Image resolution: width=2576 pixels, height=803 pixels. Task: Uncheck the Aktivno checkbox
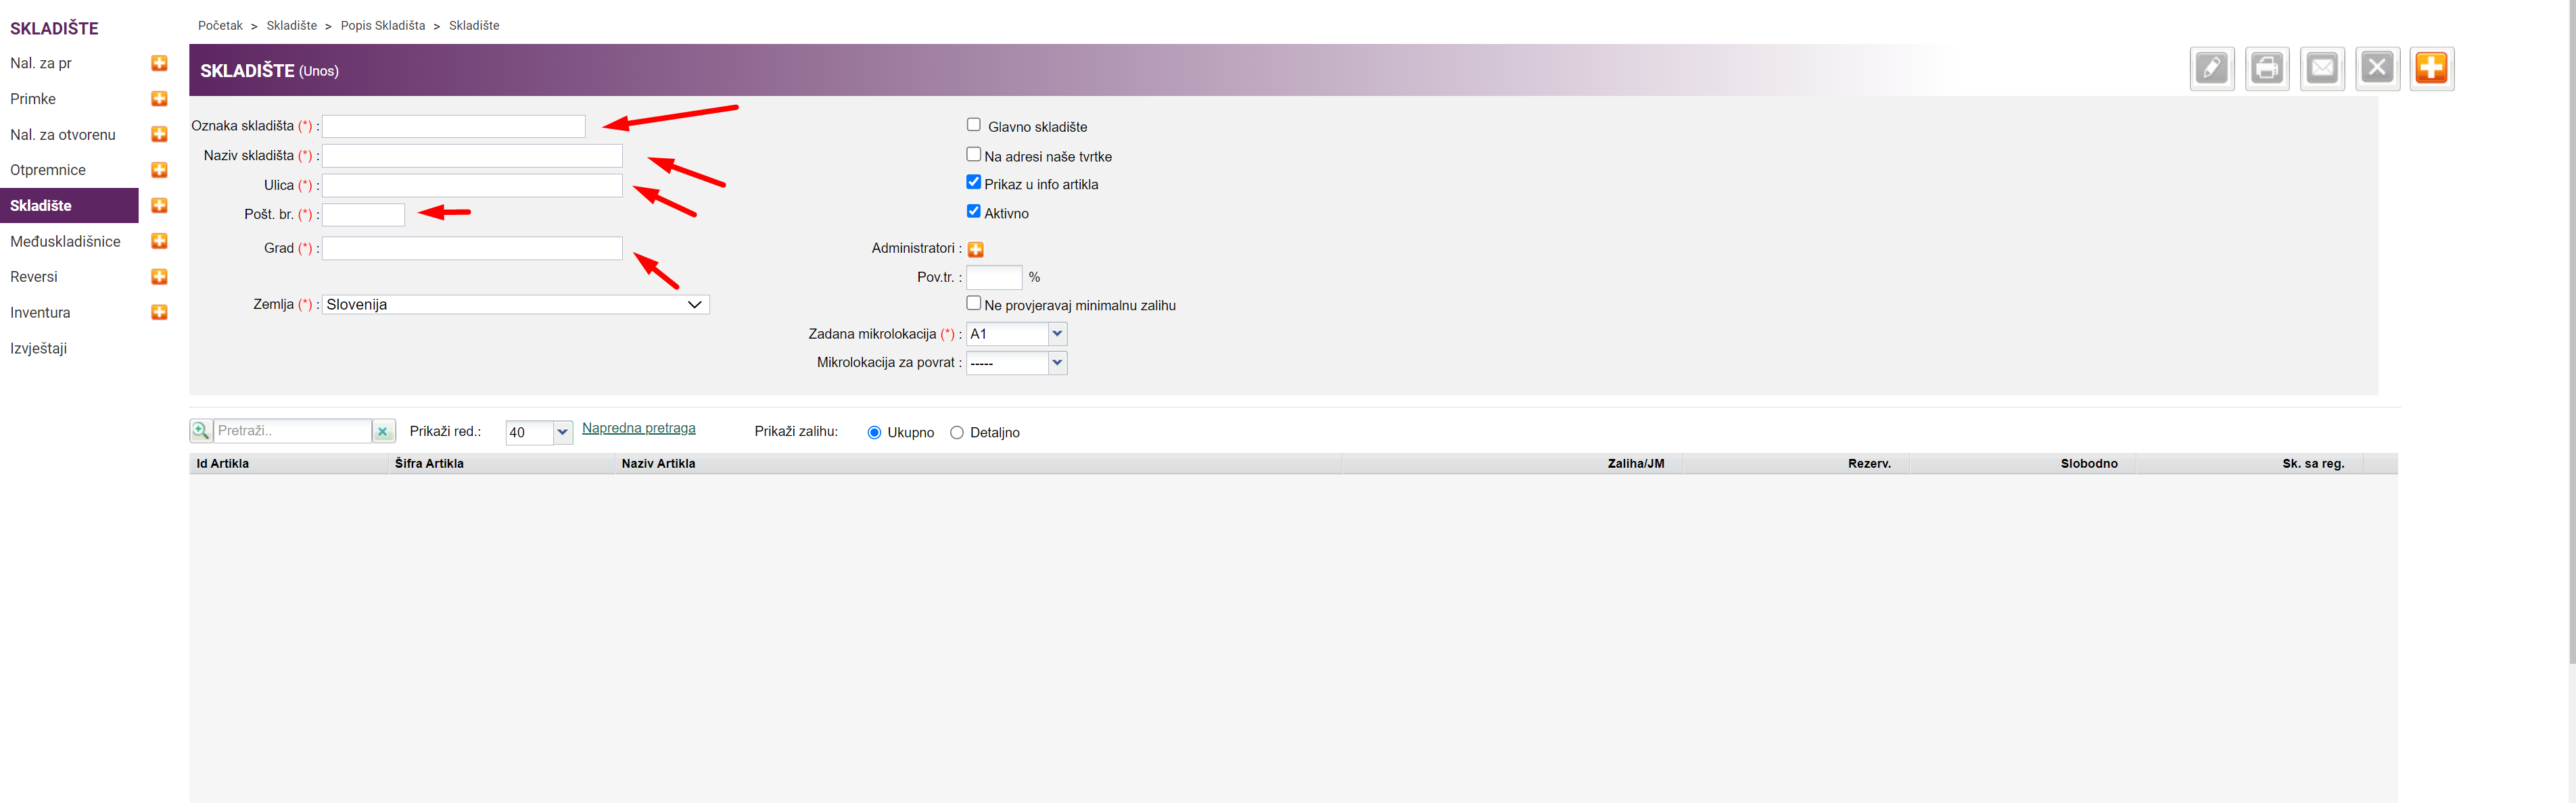[973, 211]
